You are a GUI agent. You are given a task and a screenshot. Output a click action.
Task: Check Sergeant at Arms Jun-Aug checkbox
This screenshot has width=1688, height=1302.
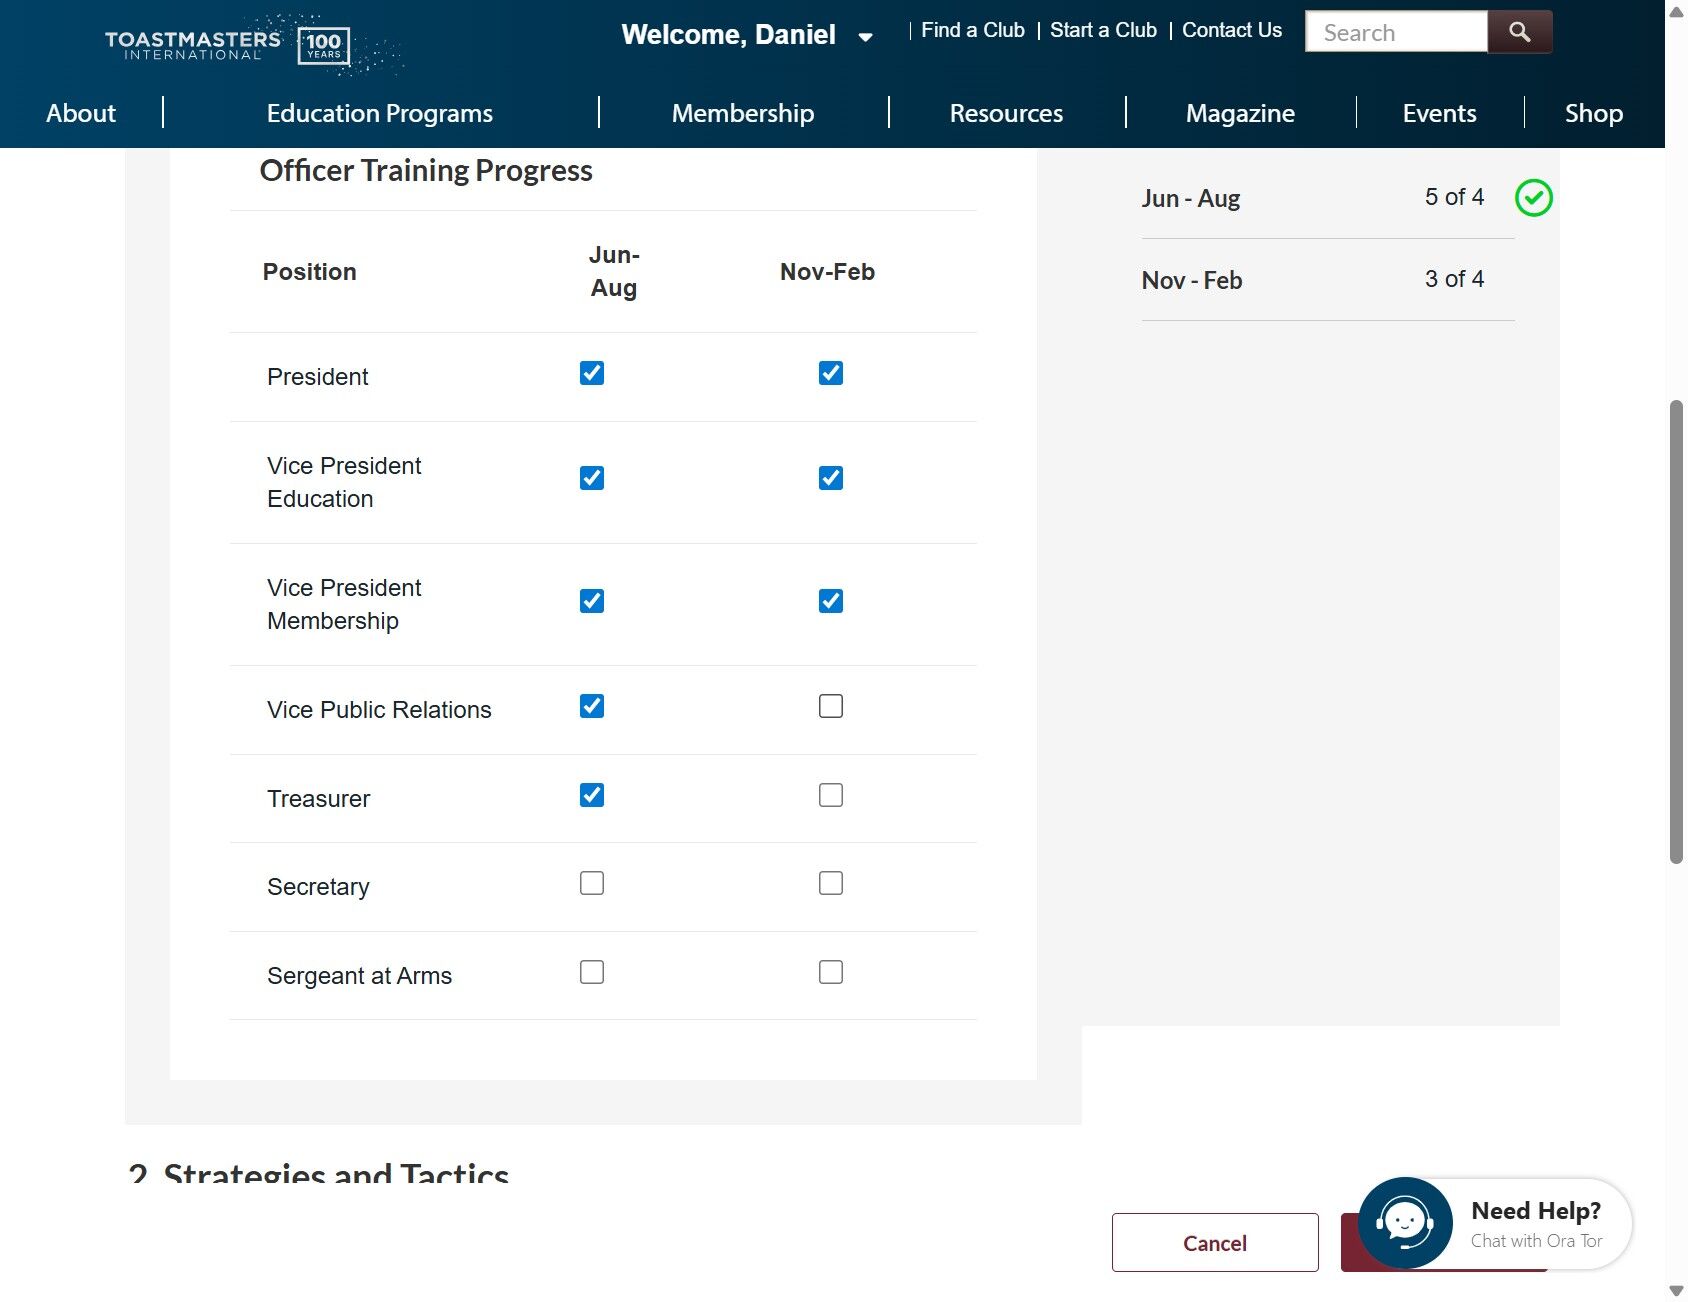pyautogui.click(x=591, y=971)
